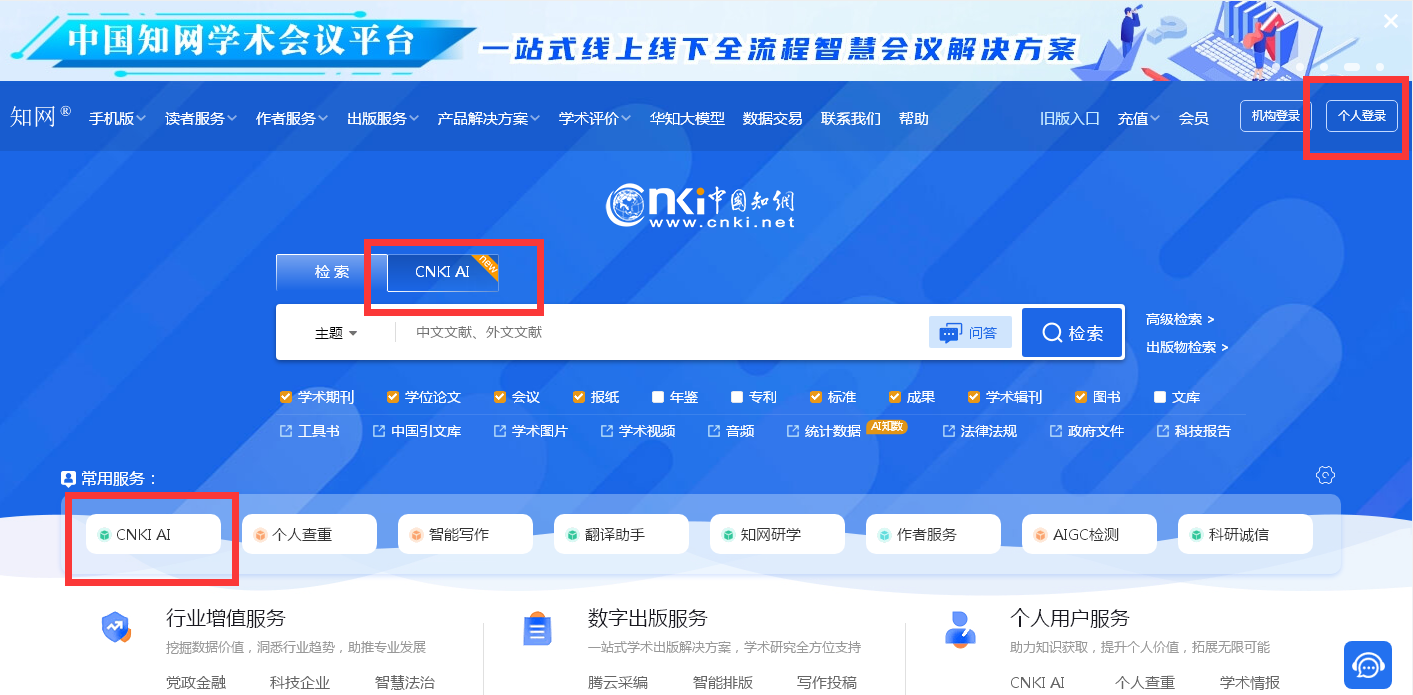Open the customer service chat bubble icon
Viewport: 1413px width, 695px height.
coord(1367,665)
